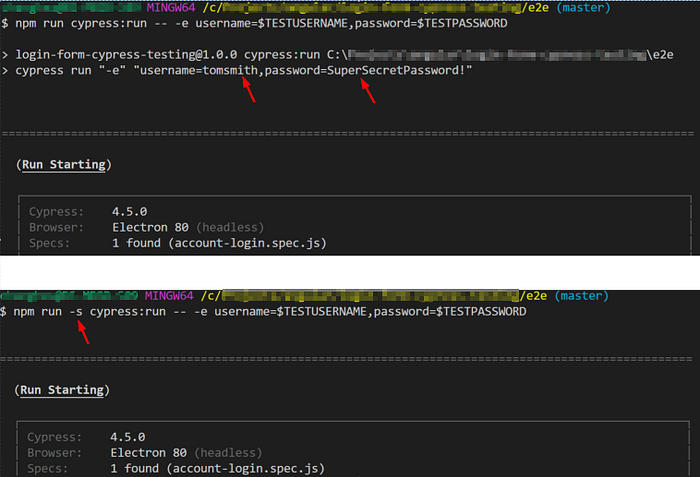Click the Cypress version '4.5.0' in bottom terminal
The width and height of the screenshot is (700, 477).
(128, 437)
